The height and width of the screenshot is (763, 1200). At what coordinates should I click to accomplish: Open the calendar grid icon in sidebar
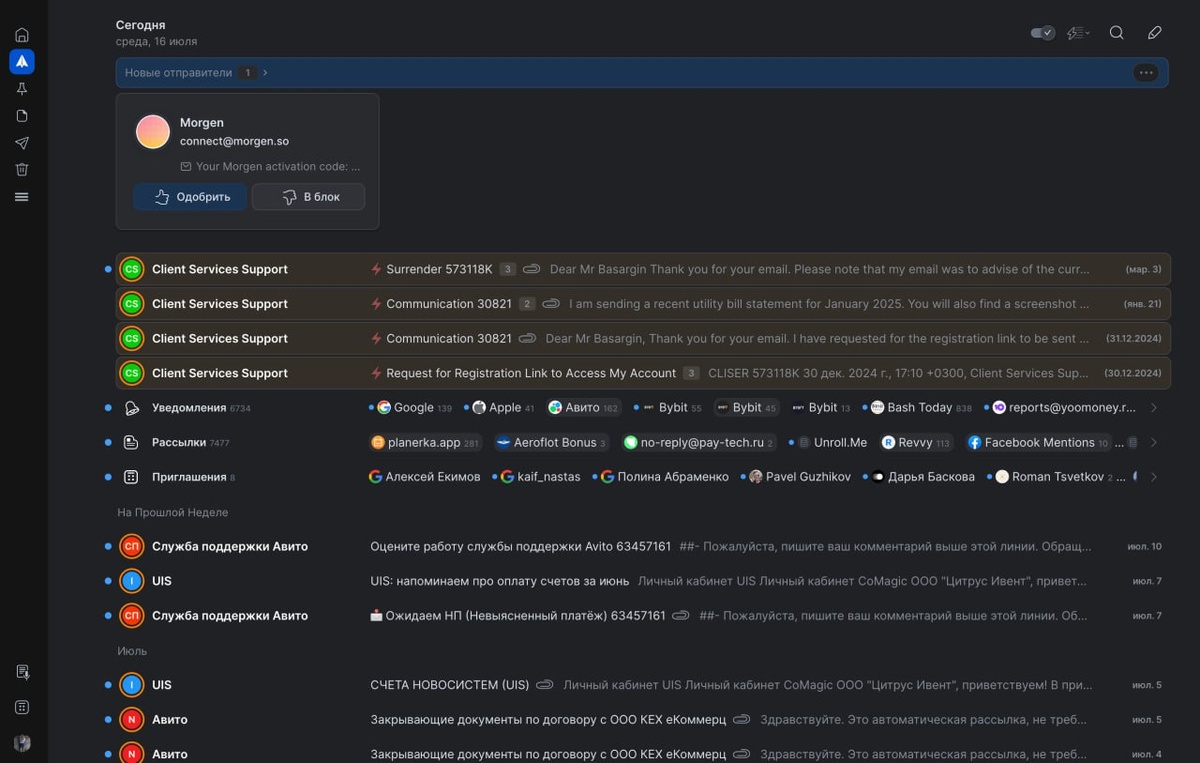click(x=22, y=707)
